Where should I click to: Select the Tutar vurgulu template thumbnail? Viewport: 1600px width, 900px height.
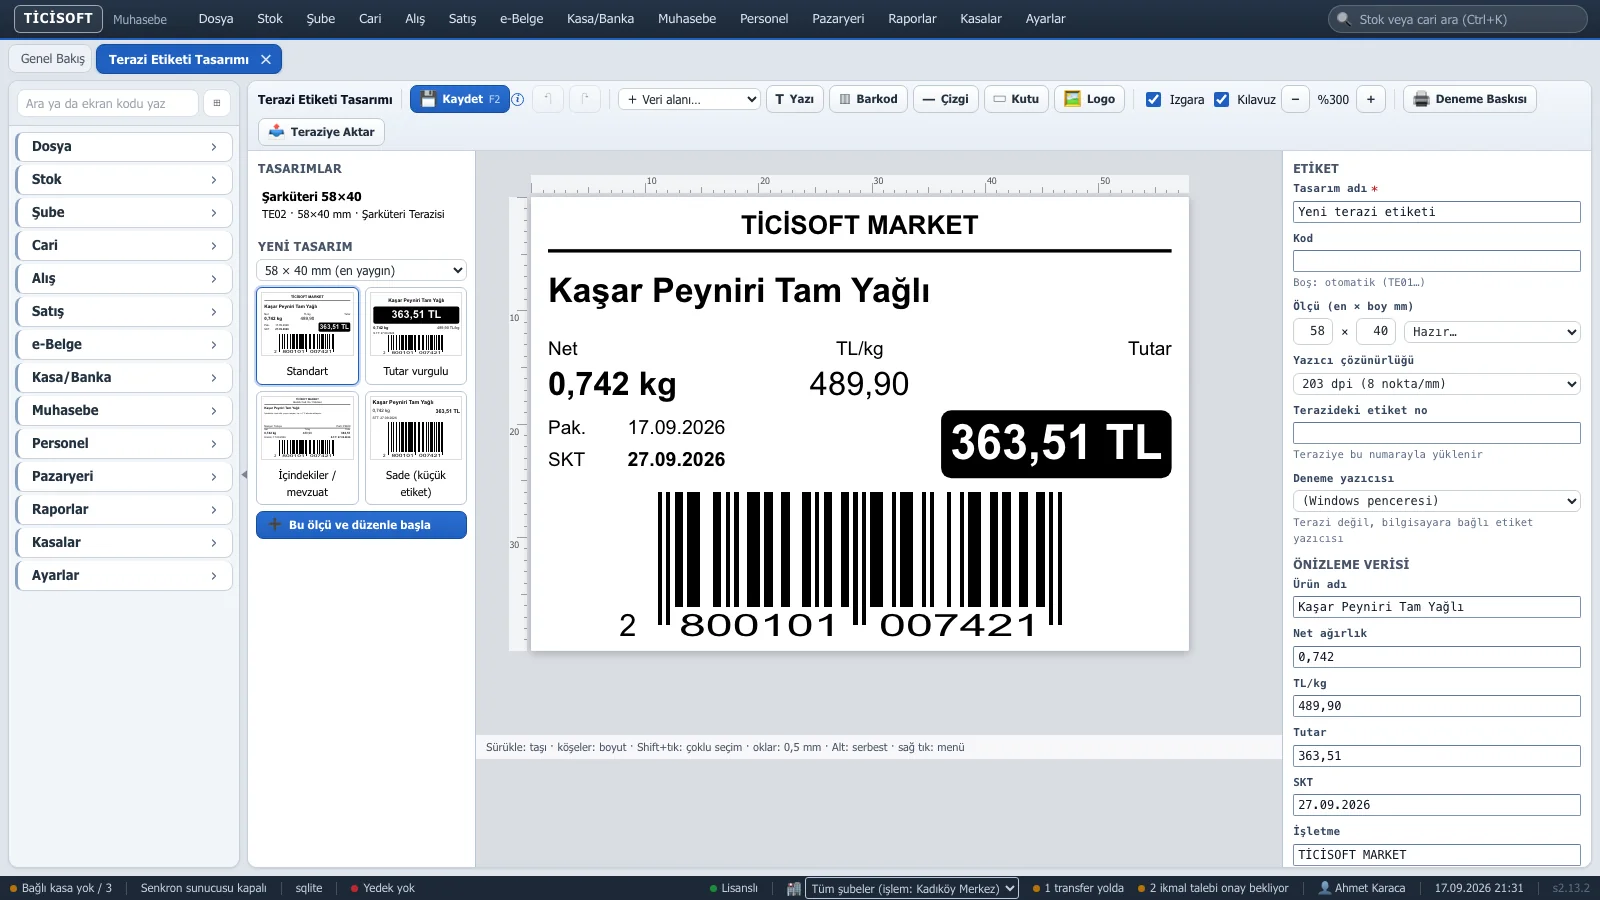416,336
